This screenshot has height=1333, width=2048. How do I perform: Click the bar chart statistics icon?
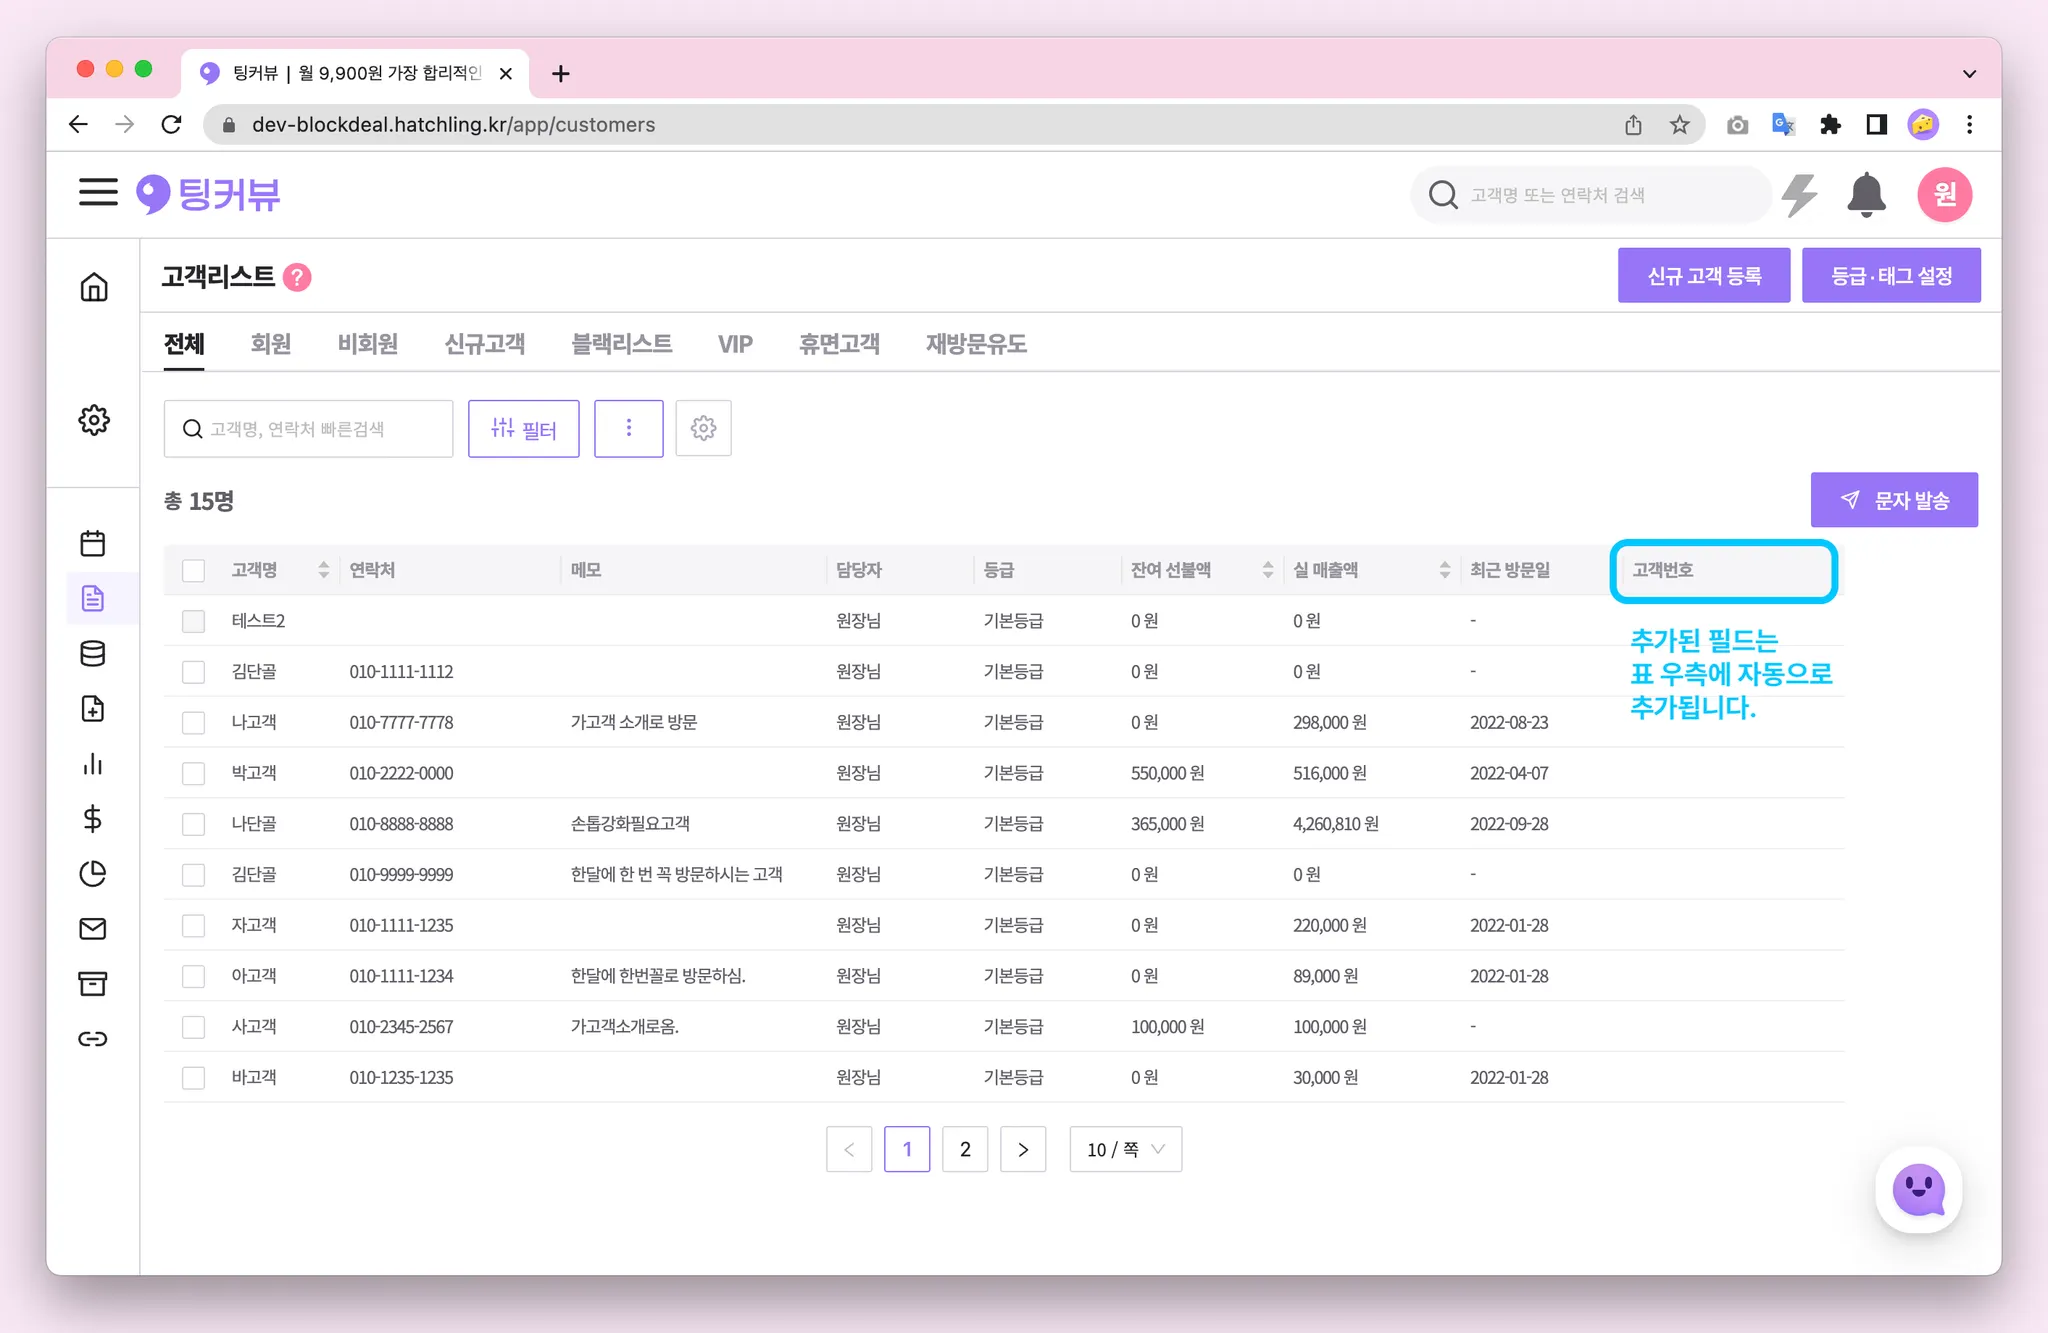pos(93,764)
